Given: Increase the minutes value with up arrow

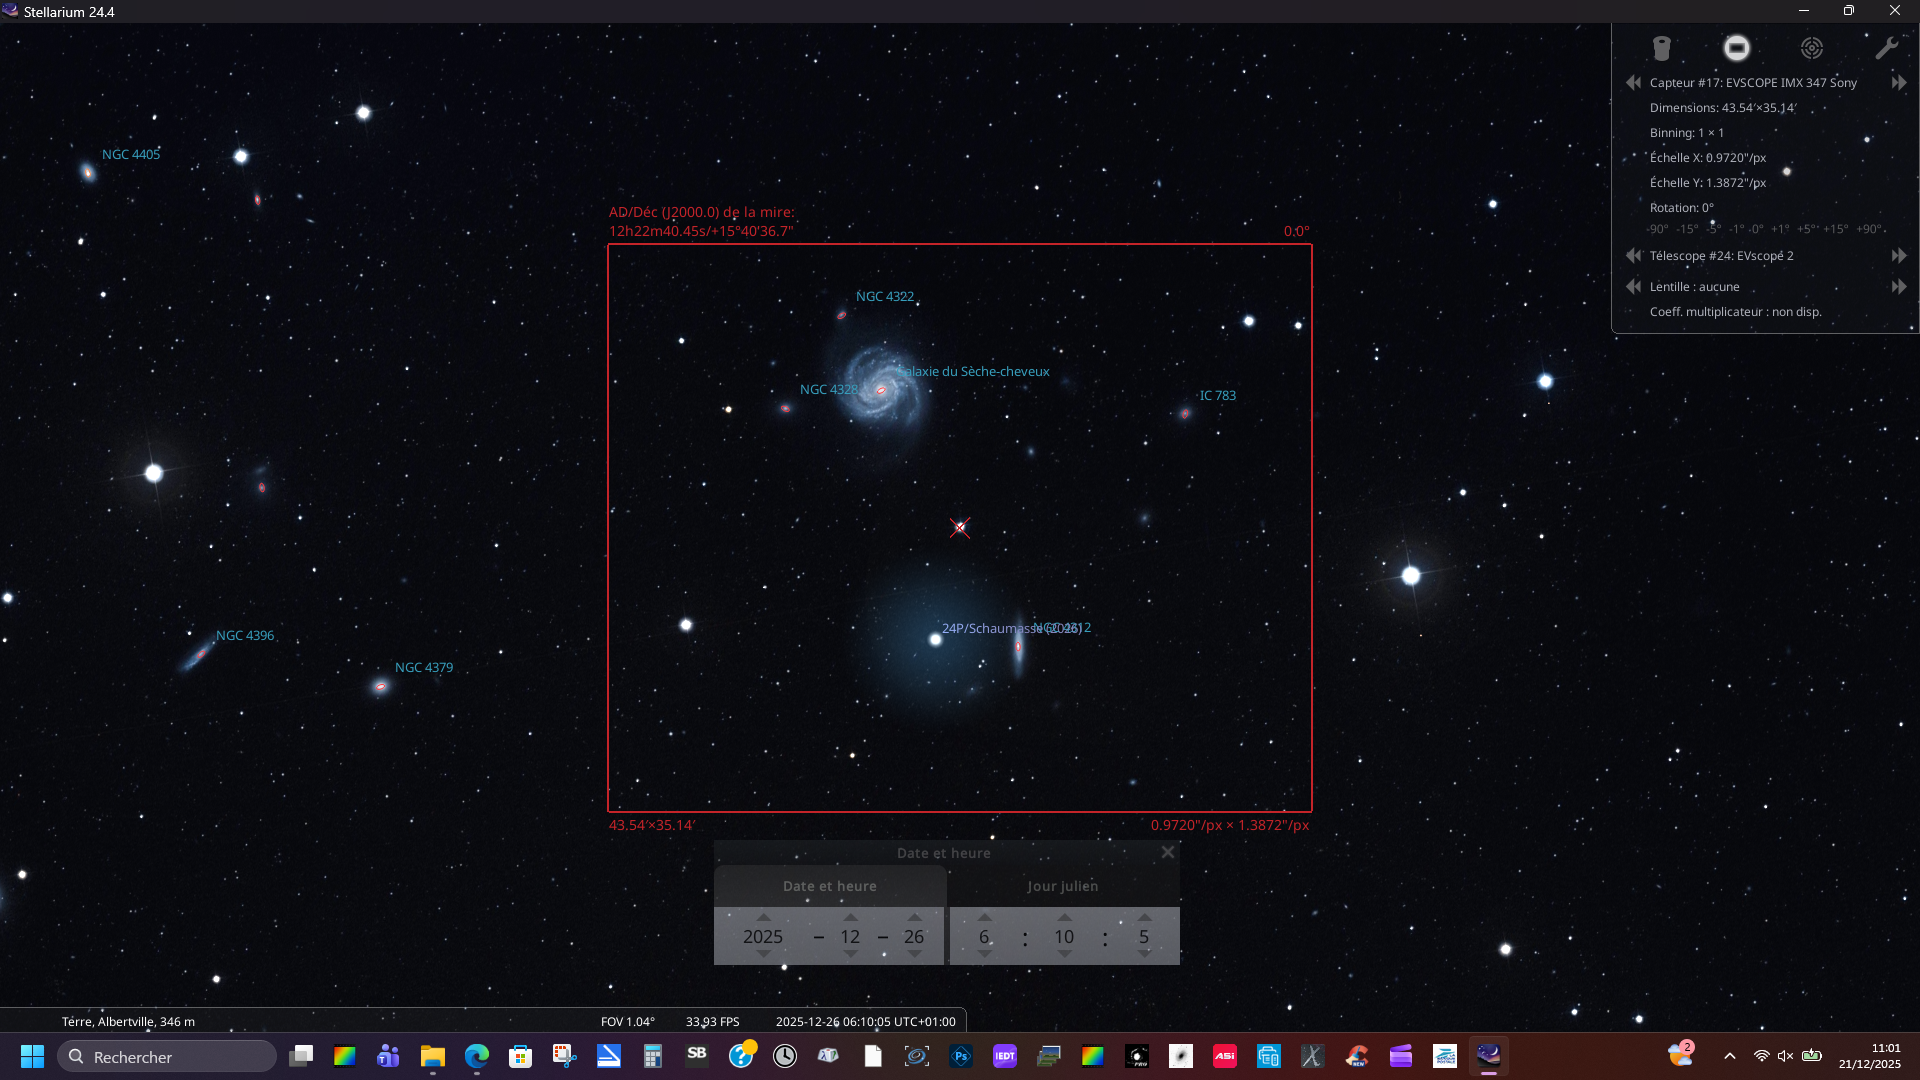Looking at the screenshot, I should coord(1064,917).
